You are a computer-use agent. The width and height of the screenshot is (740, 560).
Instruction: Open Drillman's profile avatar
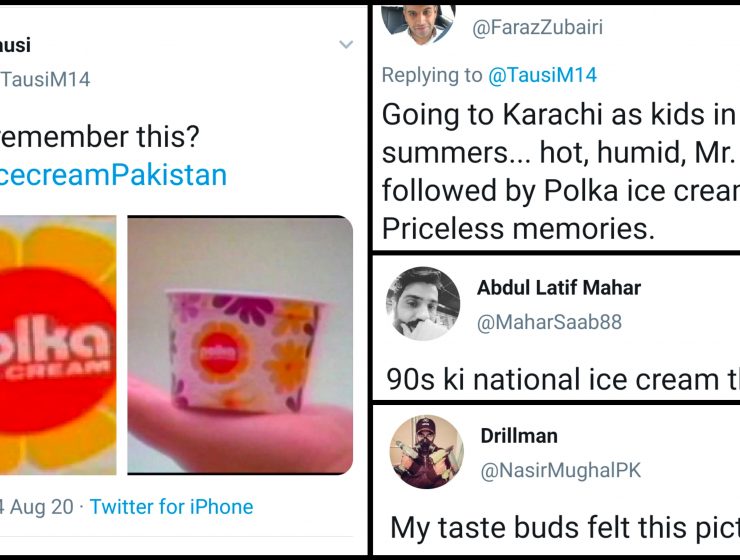pos(427,452)
